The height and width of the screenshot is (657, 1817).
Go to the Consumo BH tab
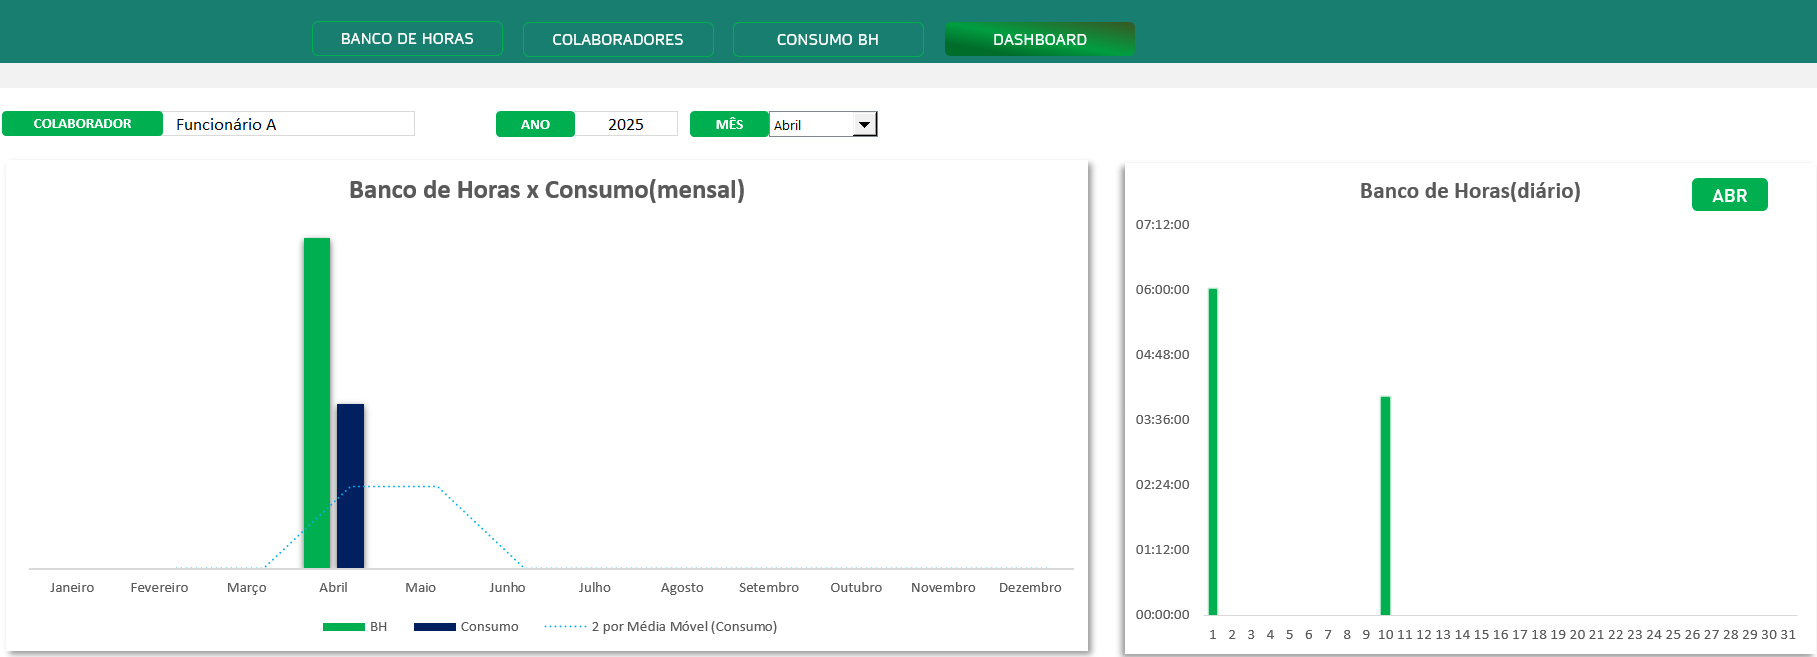(x=828, y=40)
